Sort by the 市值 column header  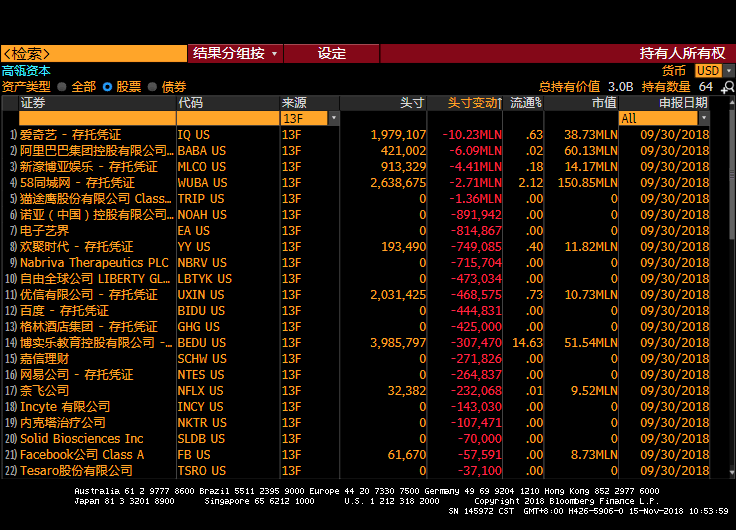(x=581, y=103)
